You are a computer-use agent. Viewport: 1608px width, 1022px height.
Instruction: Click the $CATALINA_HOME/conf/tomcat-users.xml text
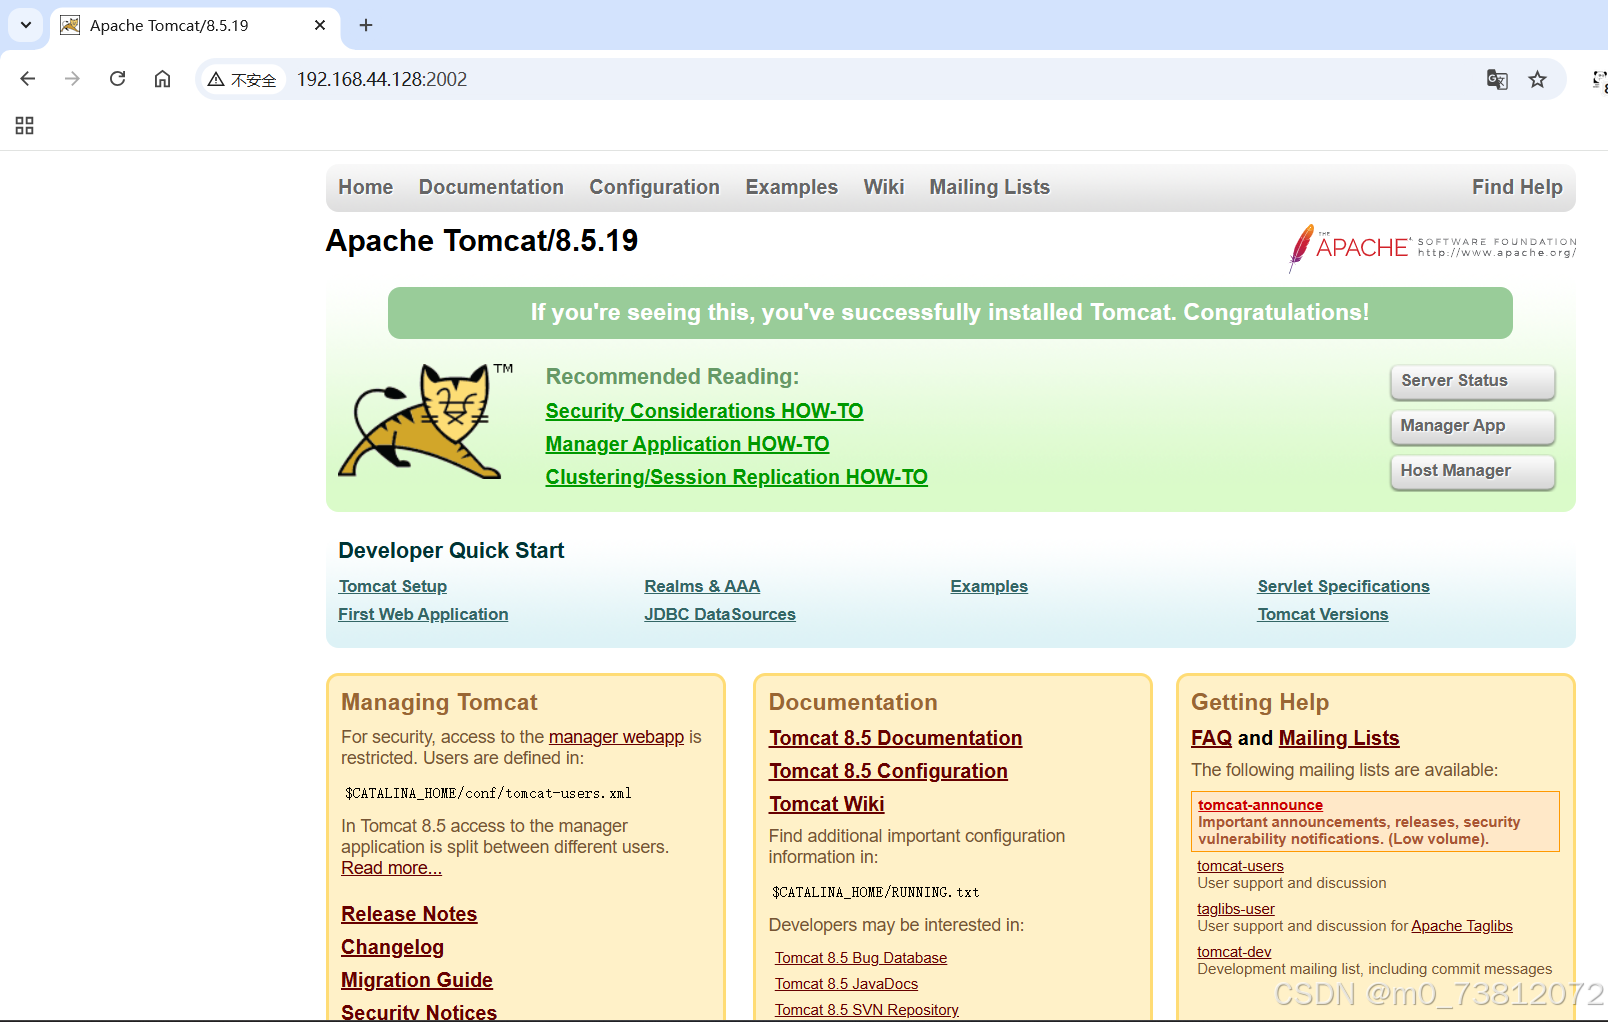tap(488, 793)
